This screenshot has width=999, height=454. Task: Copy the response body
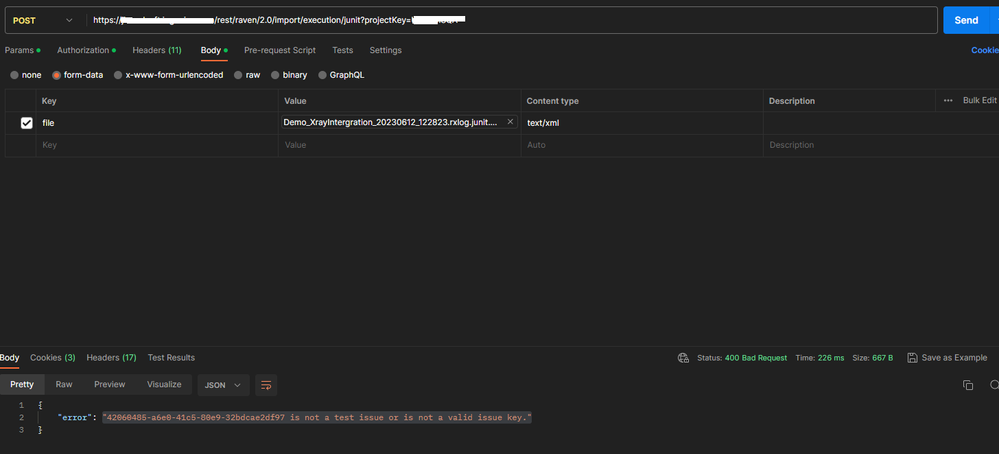[x=968, y=385]
